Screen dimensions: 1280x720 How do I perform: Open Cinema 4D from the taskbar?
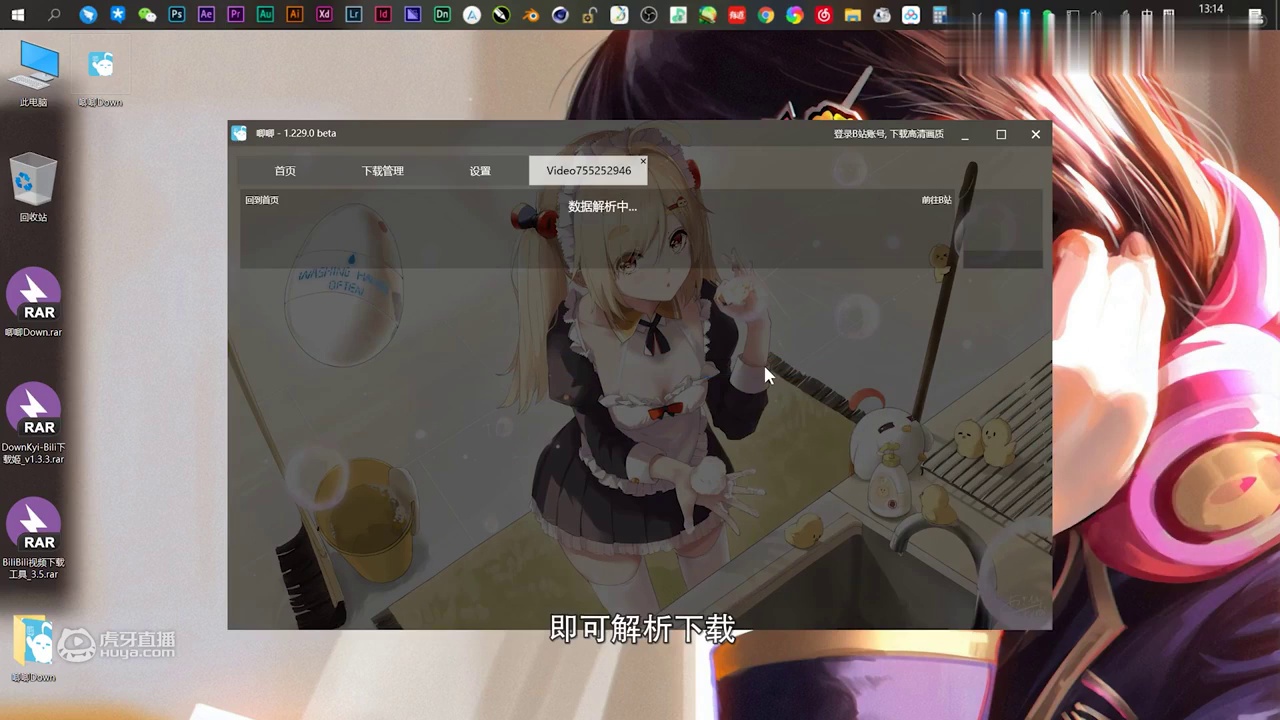[x=560, y=15]
